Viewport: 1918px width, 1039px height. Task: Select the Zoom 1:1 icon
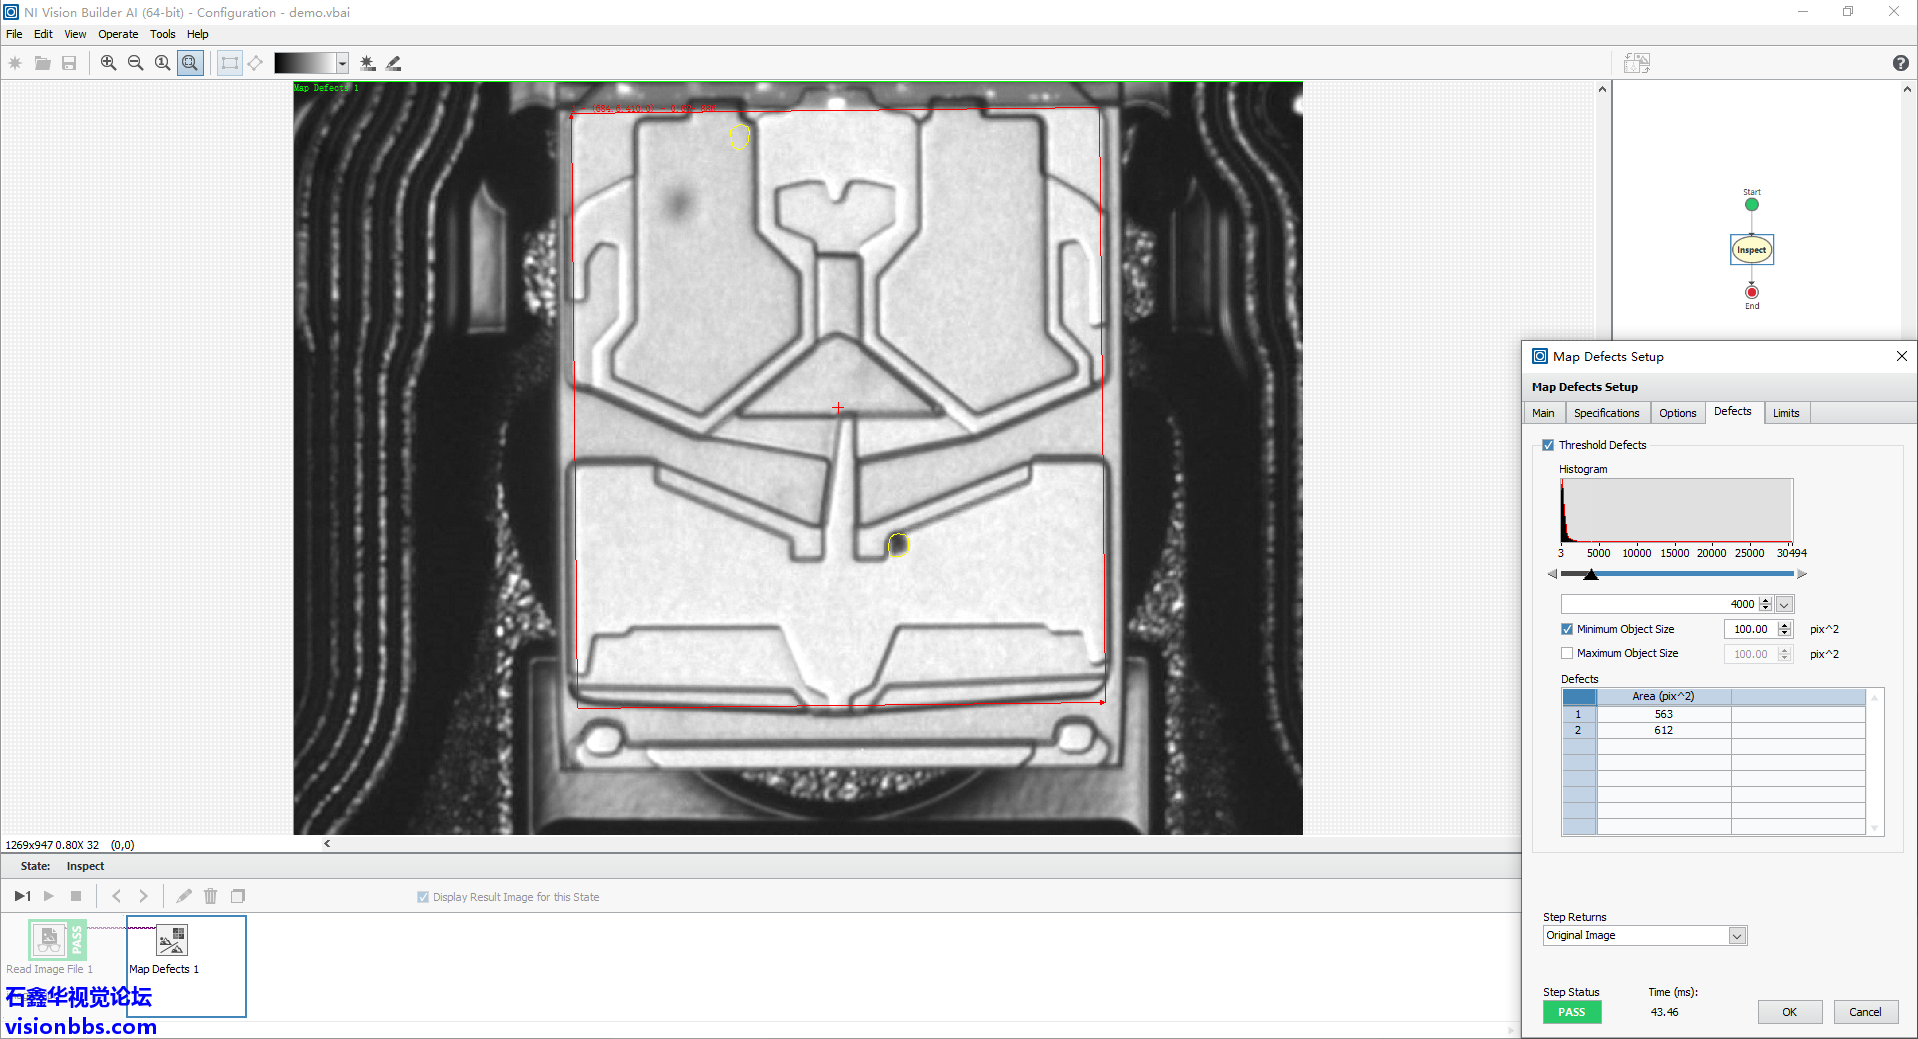163,63
